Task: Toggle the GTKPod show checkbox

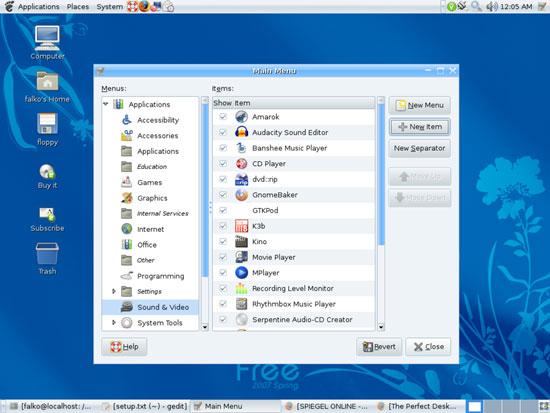Action: [x=223, y=210]
